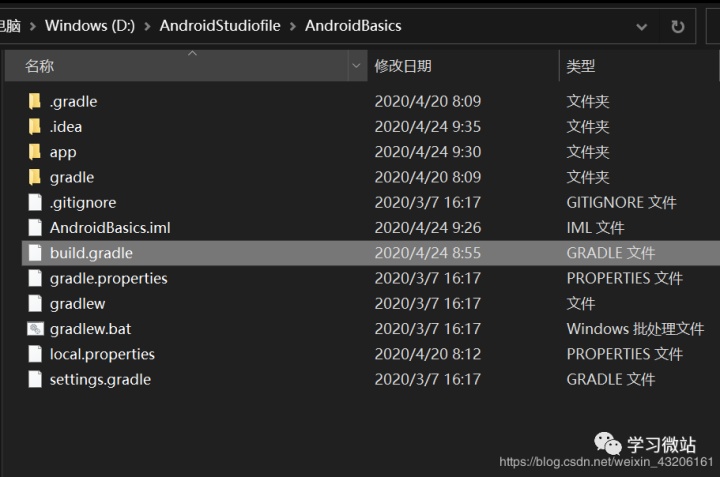This screenshot has width=720, height=477.
Task: Click the gradle.properties file icon
Action: coord(35,278)
